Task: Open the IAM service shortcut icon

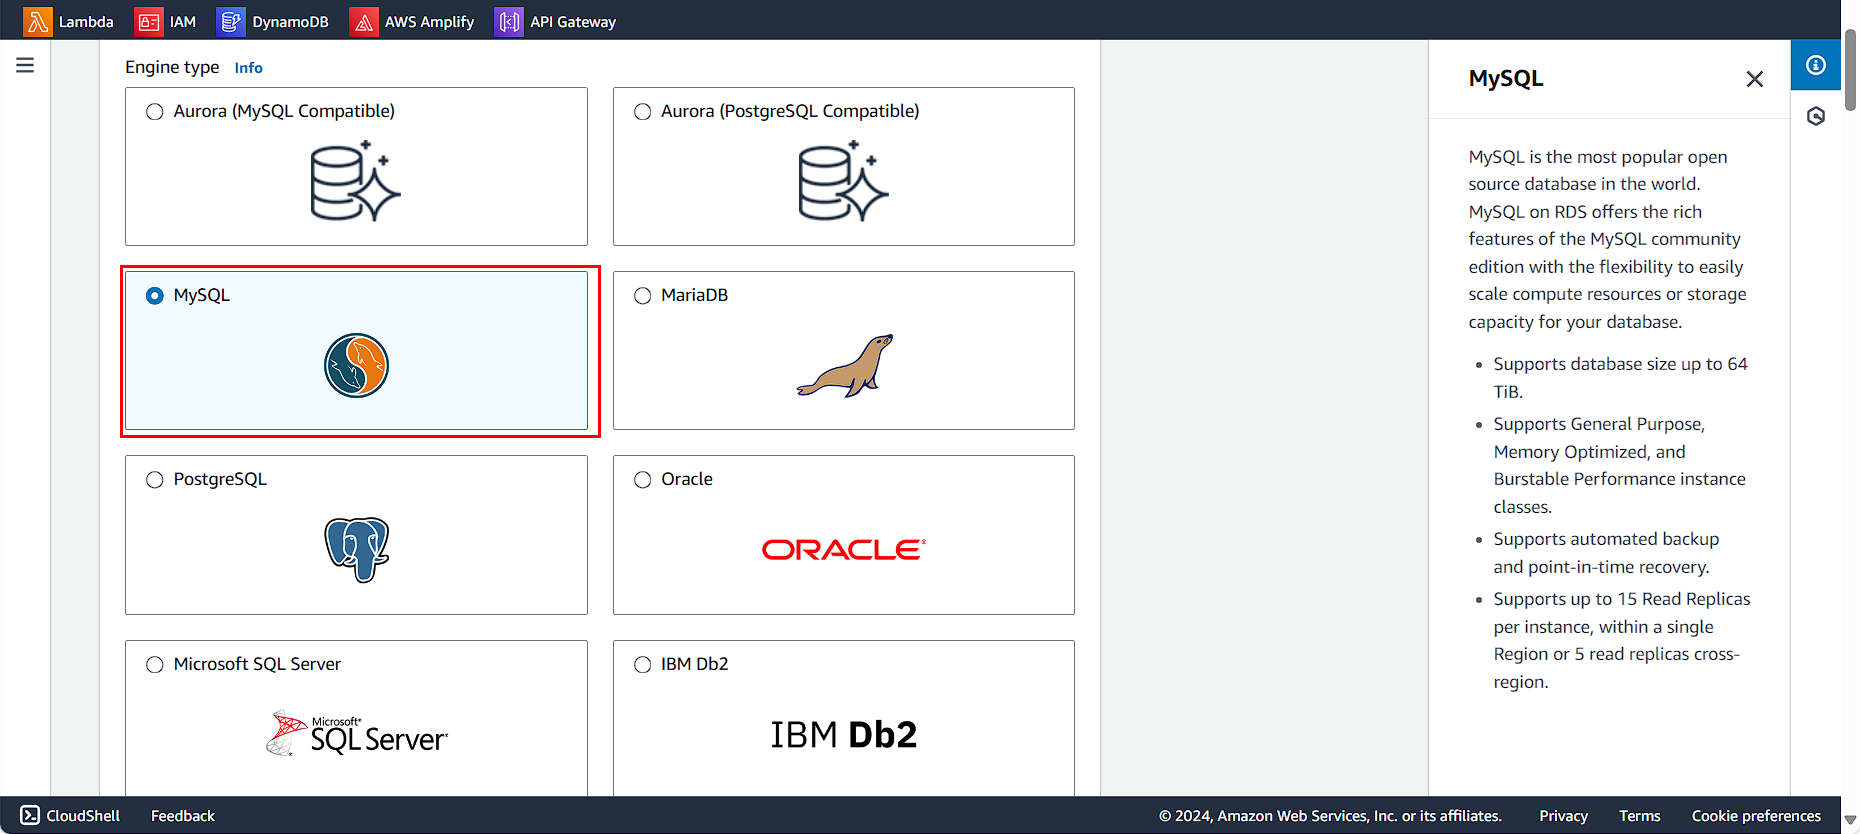Action: coord(149,21)
